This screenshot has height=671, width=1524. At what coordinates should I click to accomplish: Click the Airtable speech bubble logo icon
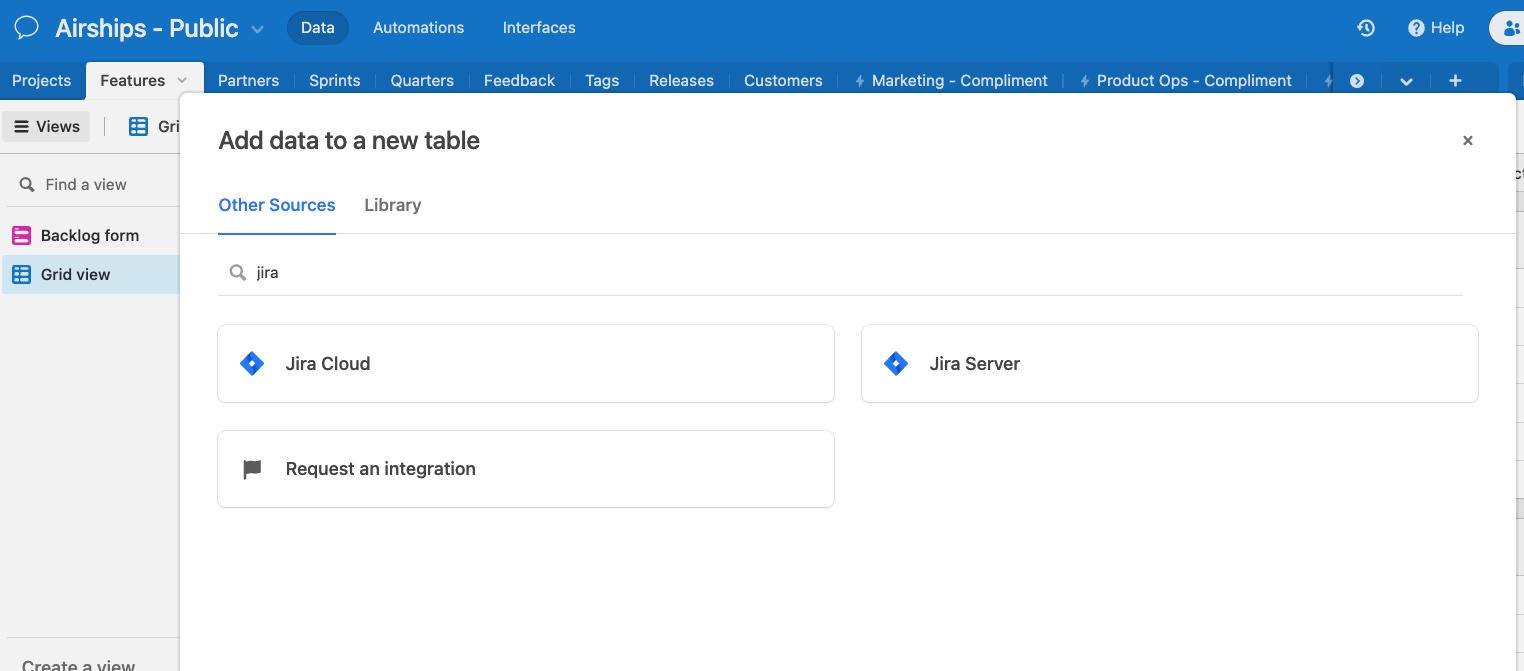pos(26,27)
